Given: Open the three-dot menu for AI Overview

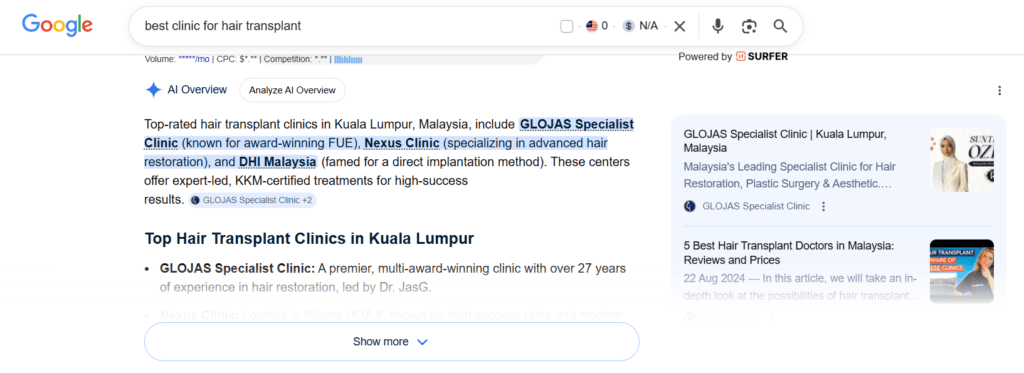Looking at the screenshot, I should tap(999, 91).
